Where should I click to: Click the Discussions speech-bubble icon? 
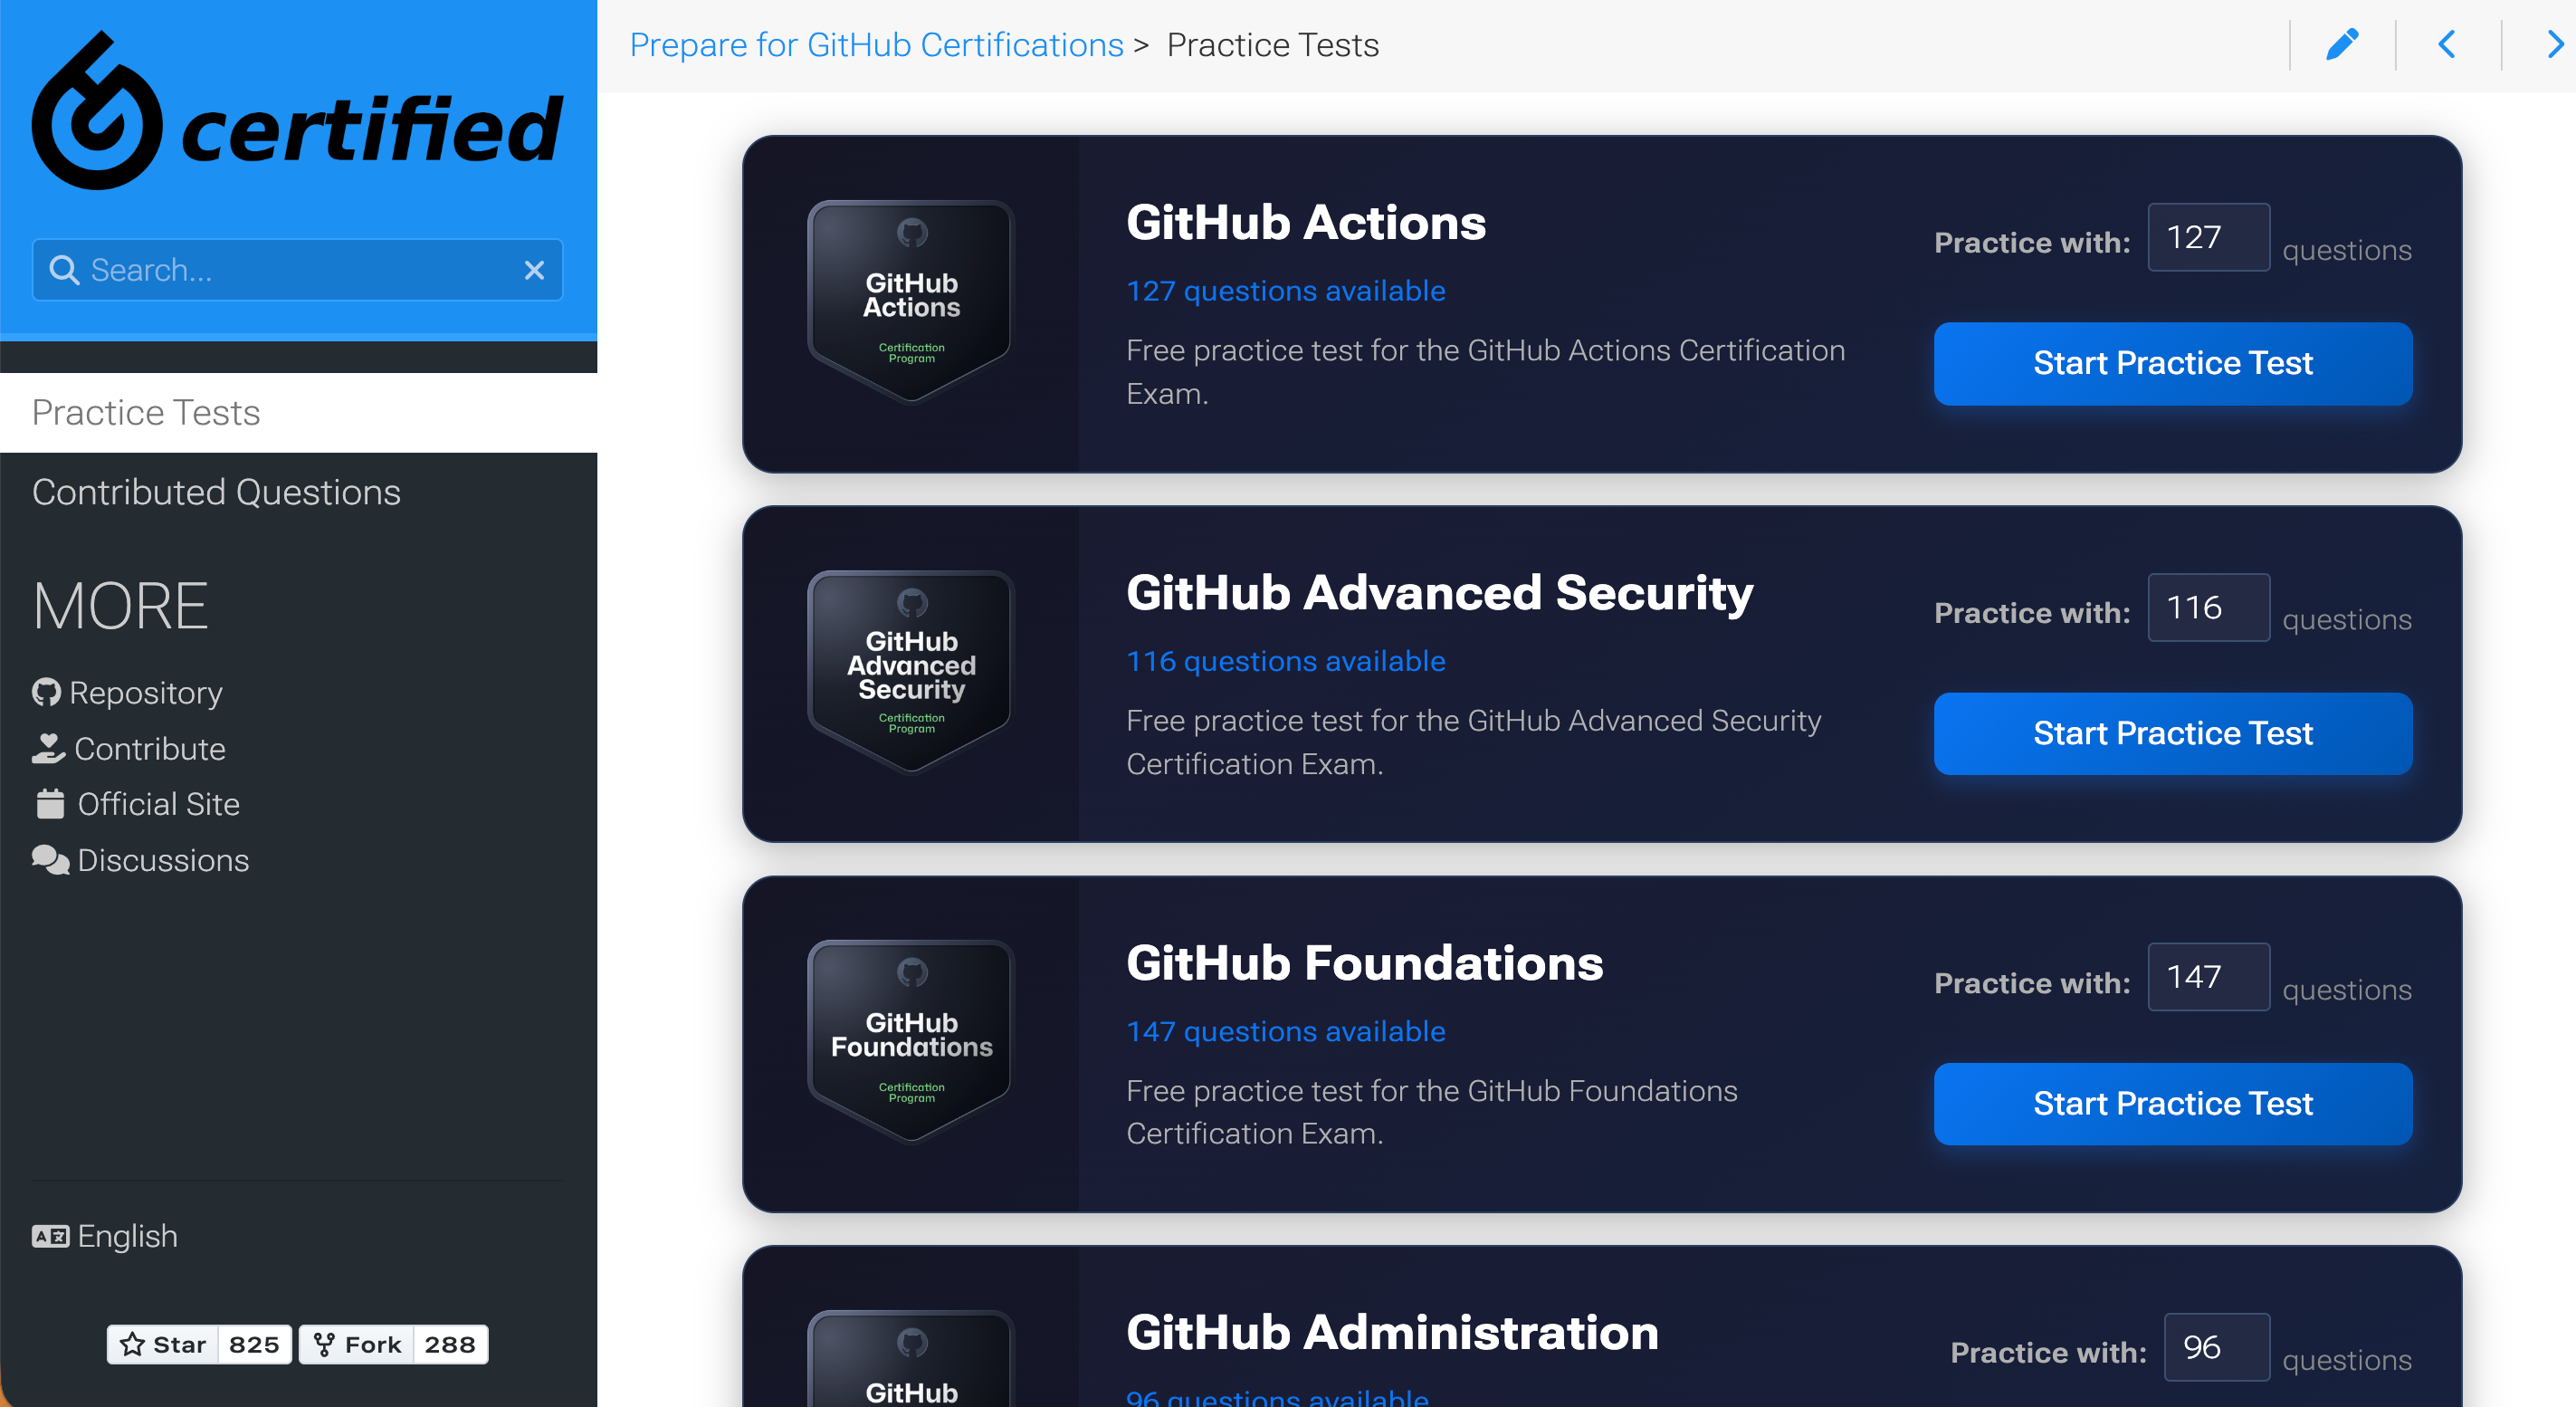47,859
